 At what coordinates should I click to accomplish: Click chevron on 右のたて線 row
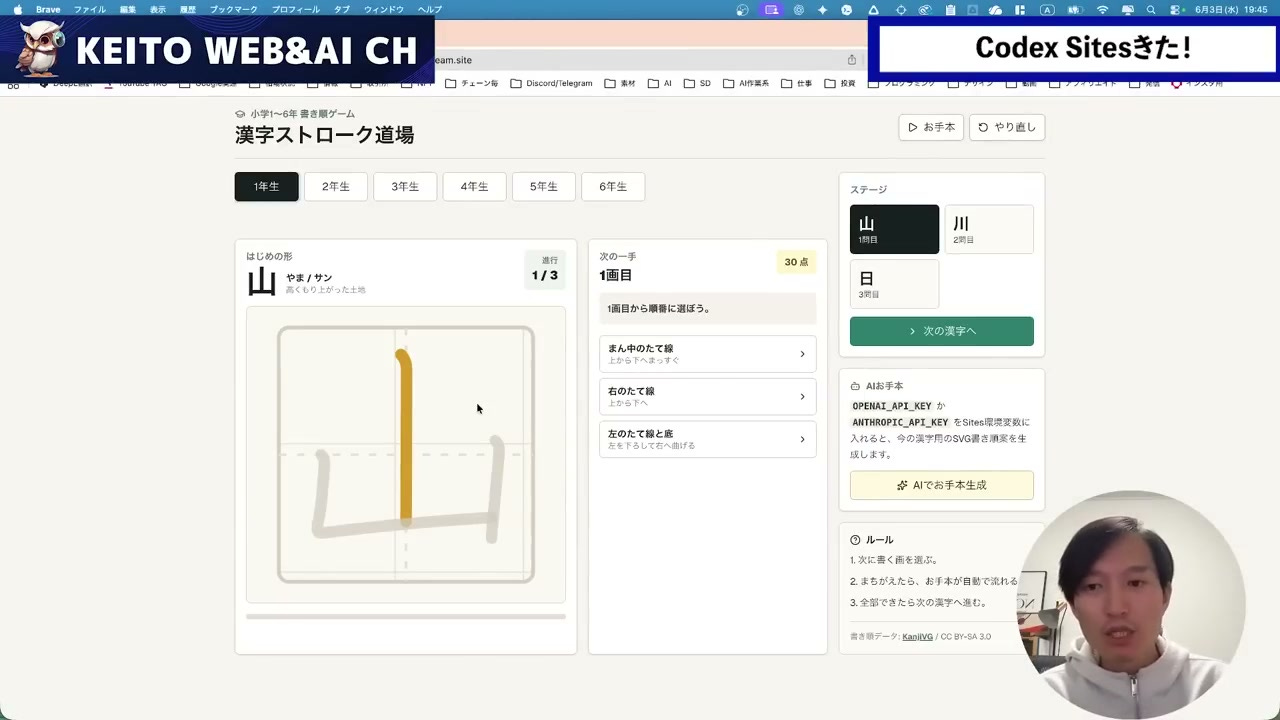point(802,397)
